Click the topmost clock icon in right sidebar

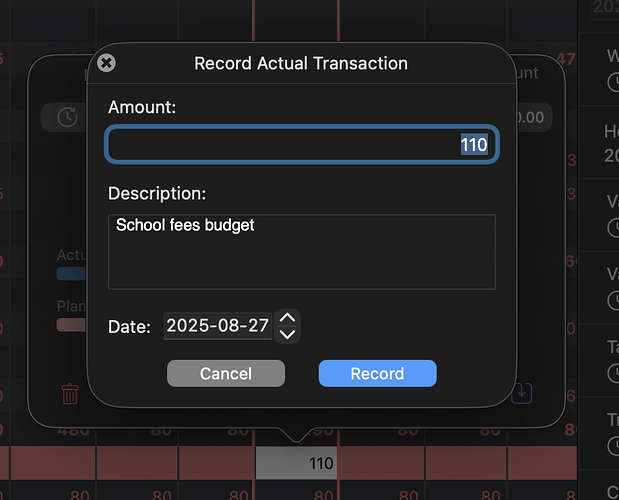pos(613,83)
